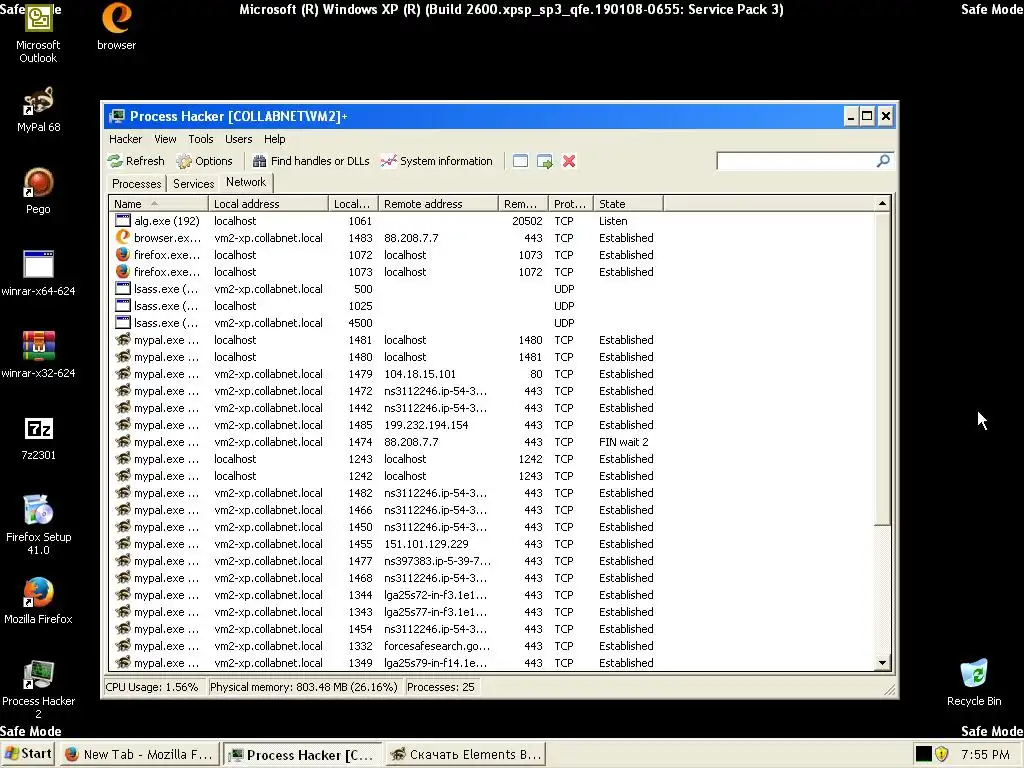Click the 20502 remote port cell
This screenshot has width=1024, height=768.
click(x=527, y=221)
